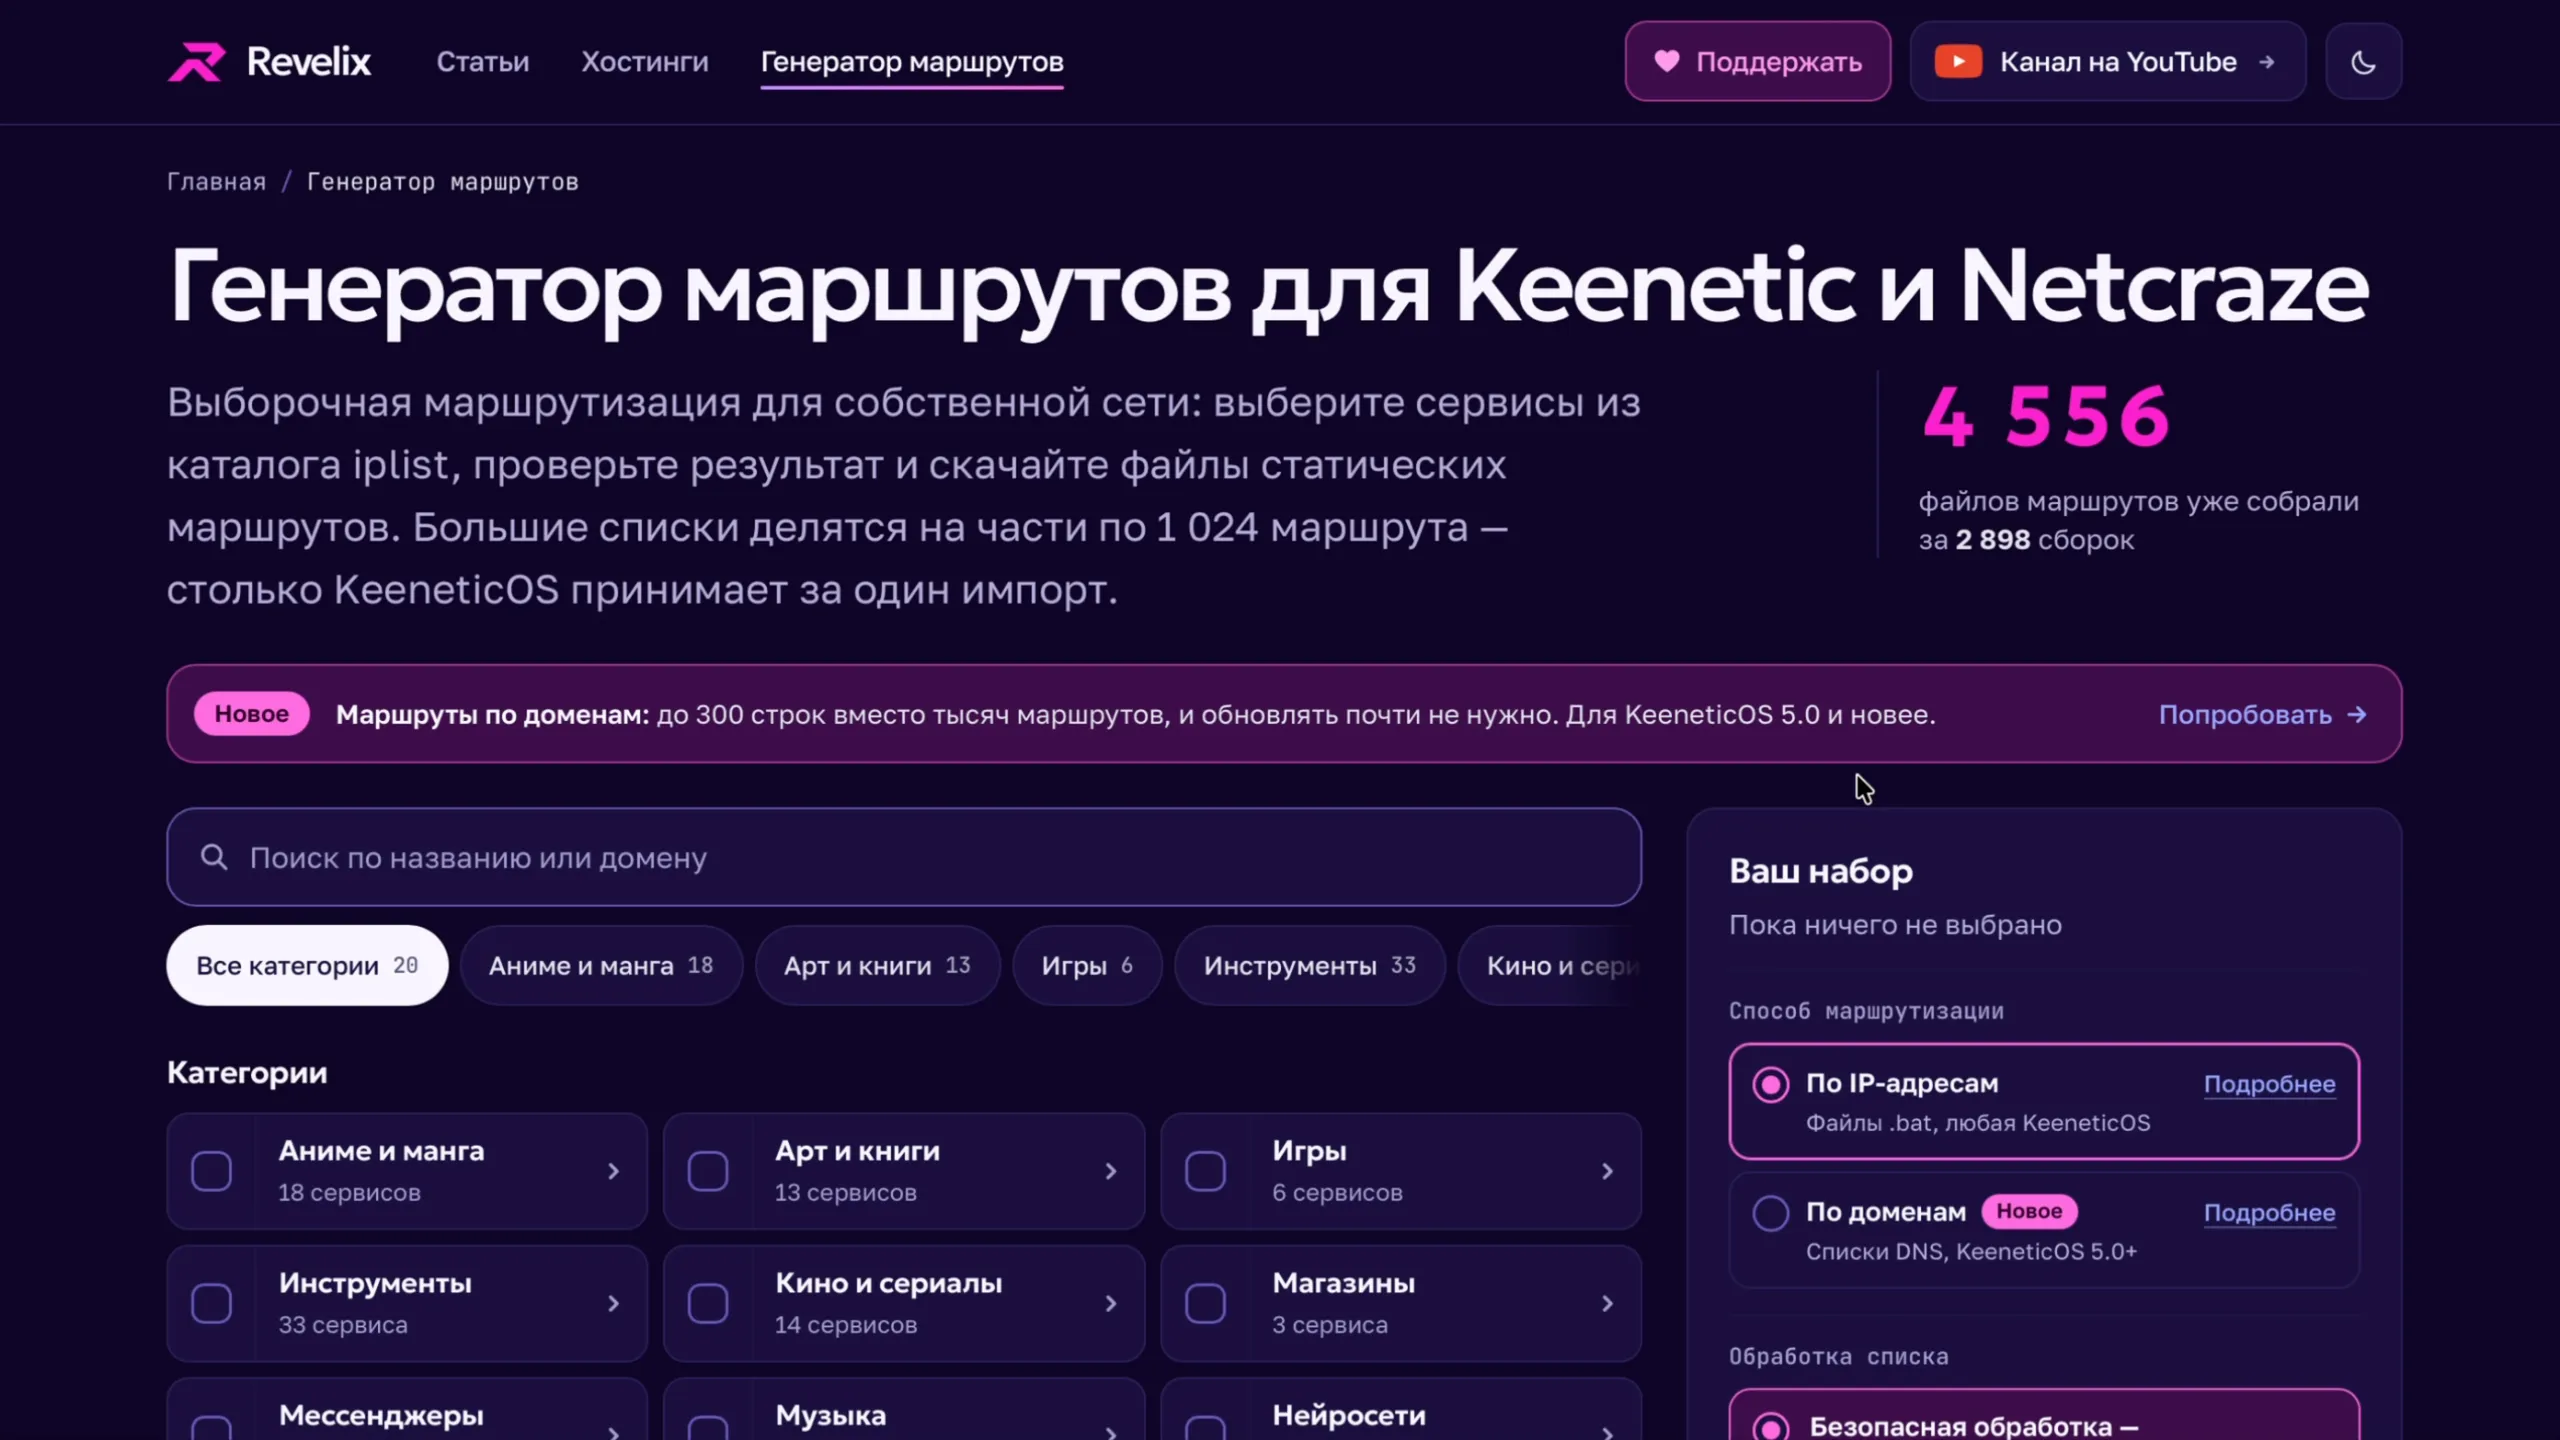Screen dimensions: 2560x1440
Task: Open Канал на YouTube link
Action: (x=2108, y=61)
